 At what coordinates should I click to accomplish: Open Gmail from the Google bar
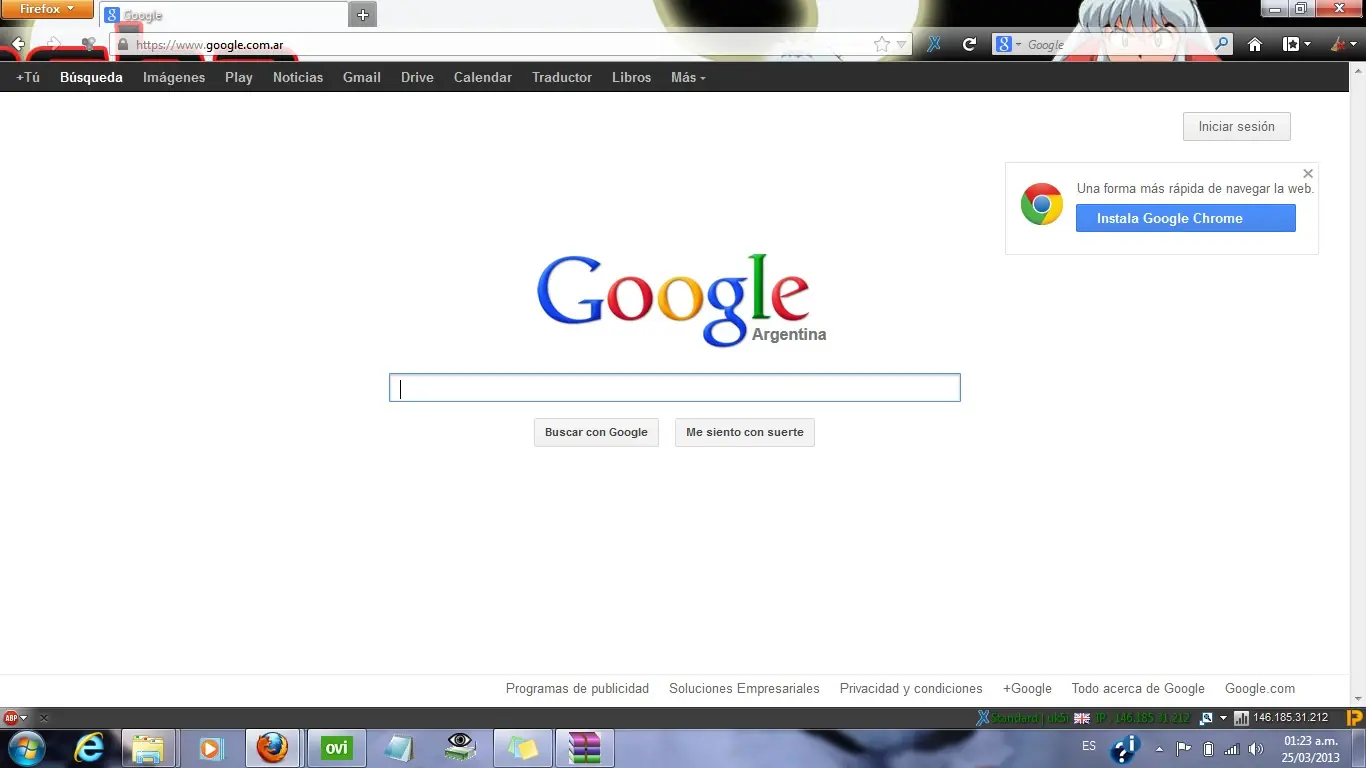(362, 77)
